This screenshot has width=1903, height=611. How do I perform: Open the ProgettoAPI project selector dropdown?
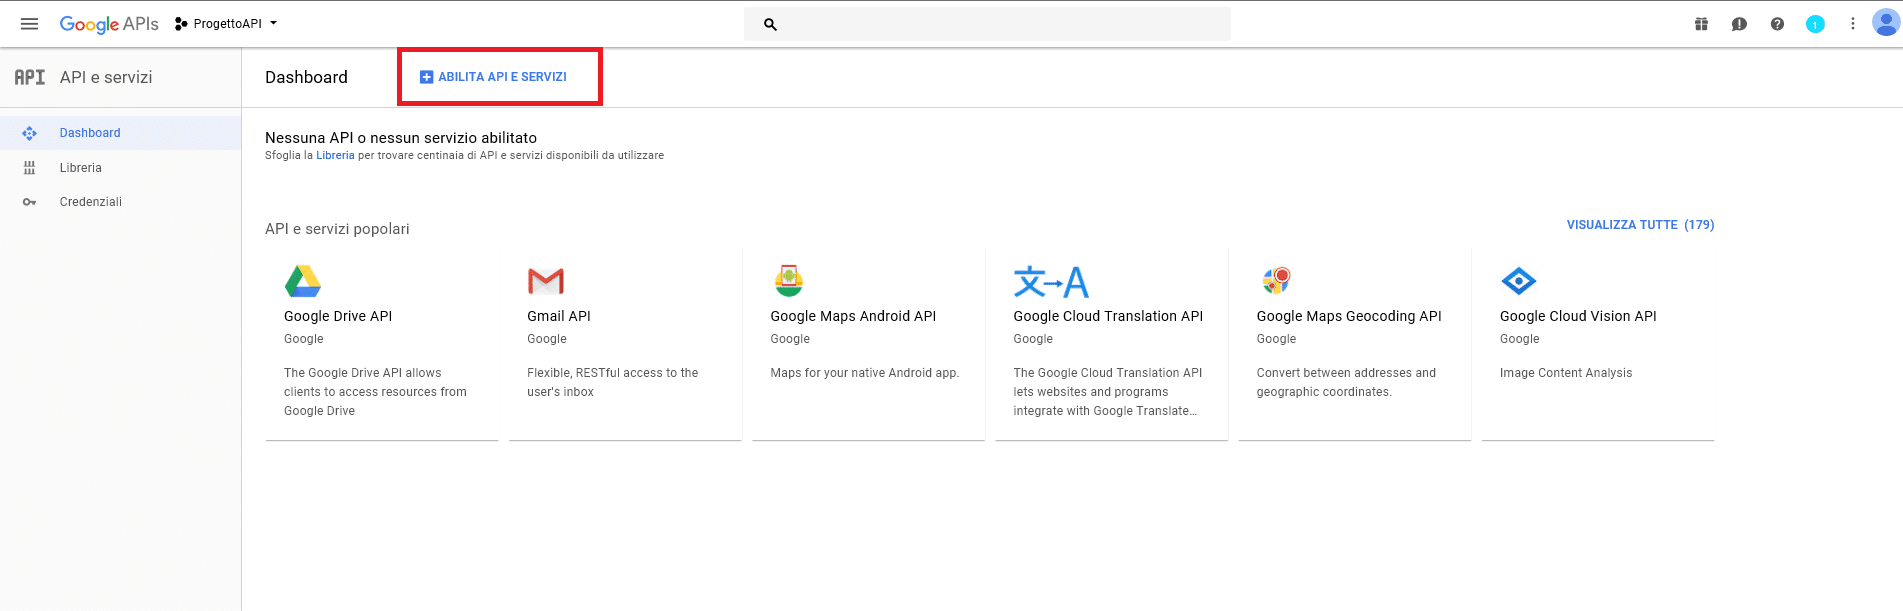tap(226, 24)
